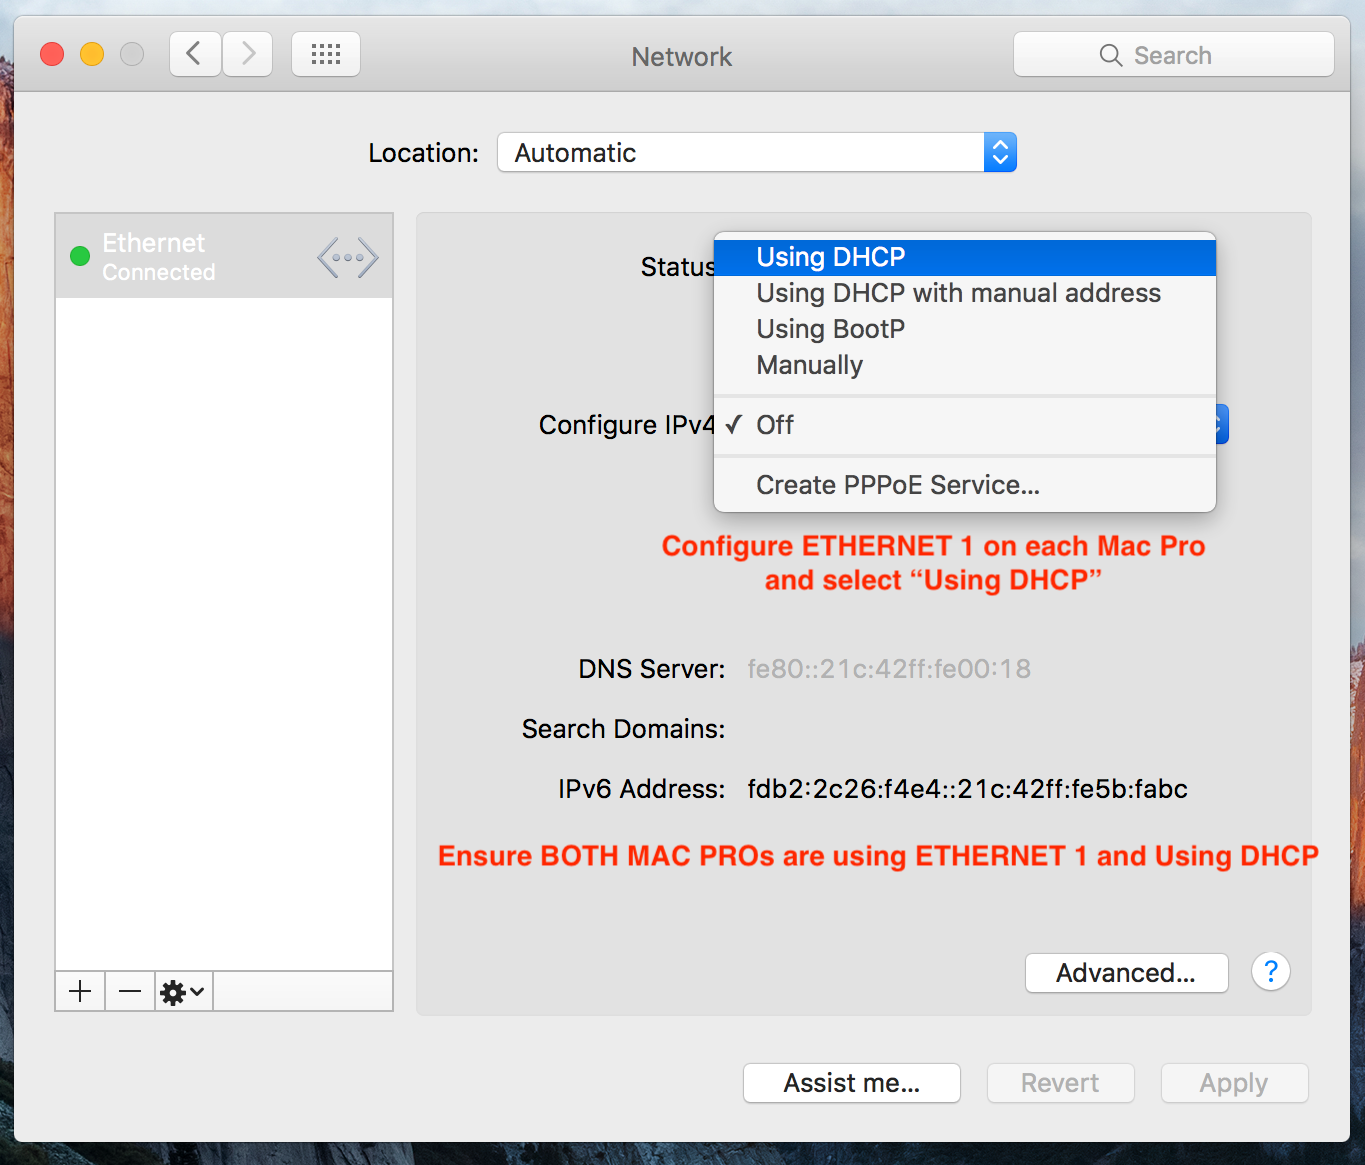The width and height of the screenshot is (1365, 1165).
Task: Click the Revert button
Action: [x=1061, y=1083]
